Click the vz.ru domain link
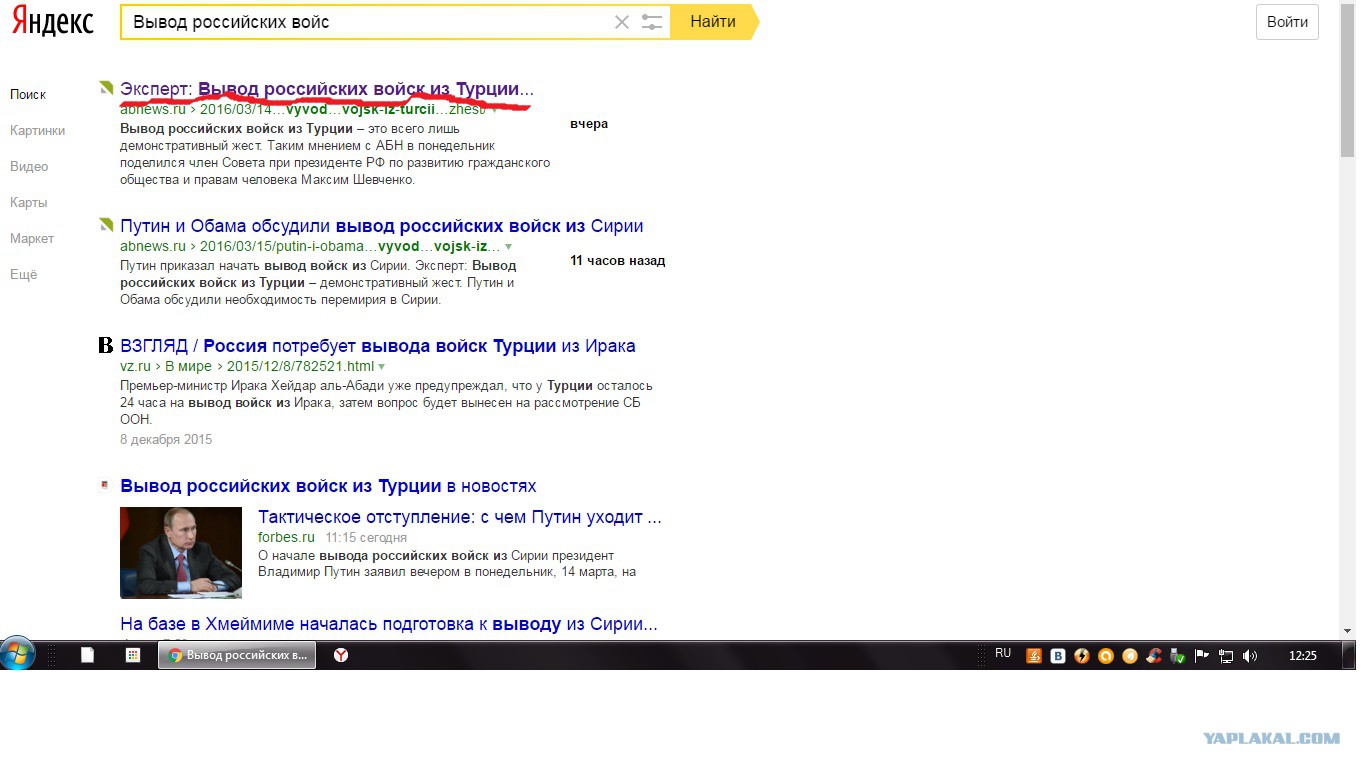1366x768 pixels. coord(133,366)
